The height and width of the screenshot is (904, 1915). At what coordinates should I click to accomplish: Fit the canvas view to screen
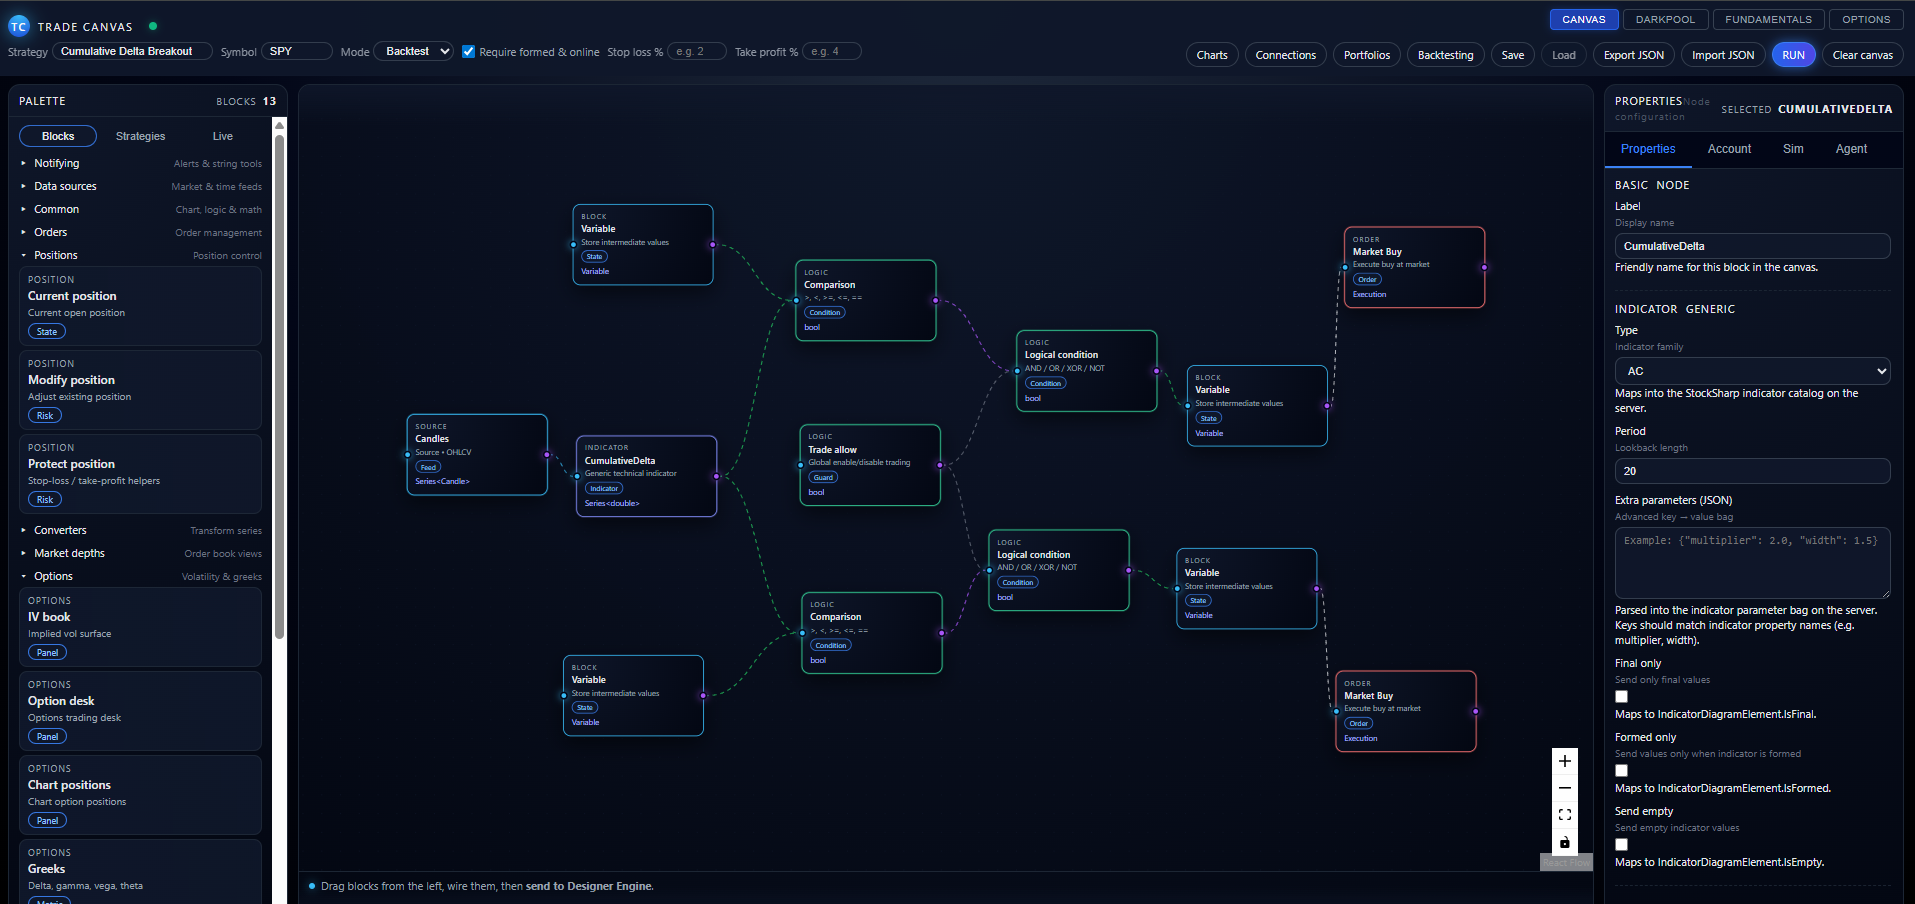point(1564,815)
